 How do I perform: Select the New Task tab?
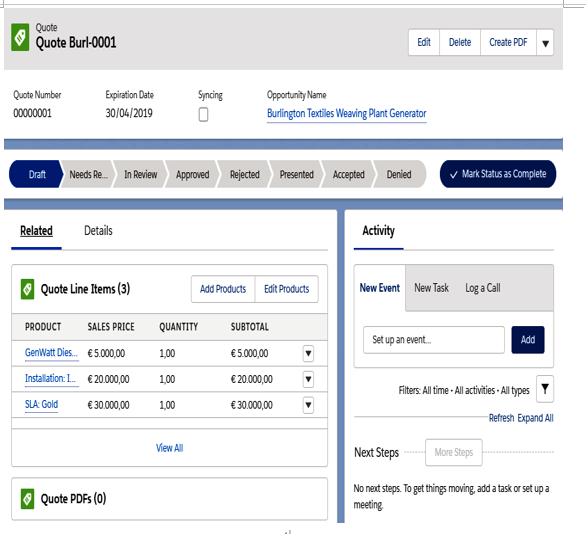point(431,288)
